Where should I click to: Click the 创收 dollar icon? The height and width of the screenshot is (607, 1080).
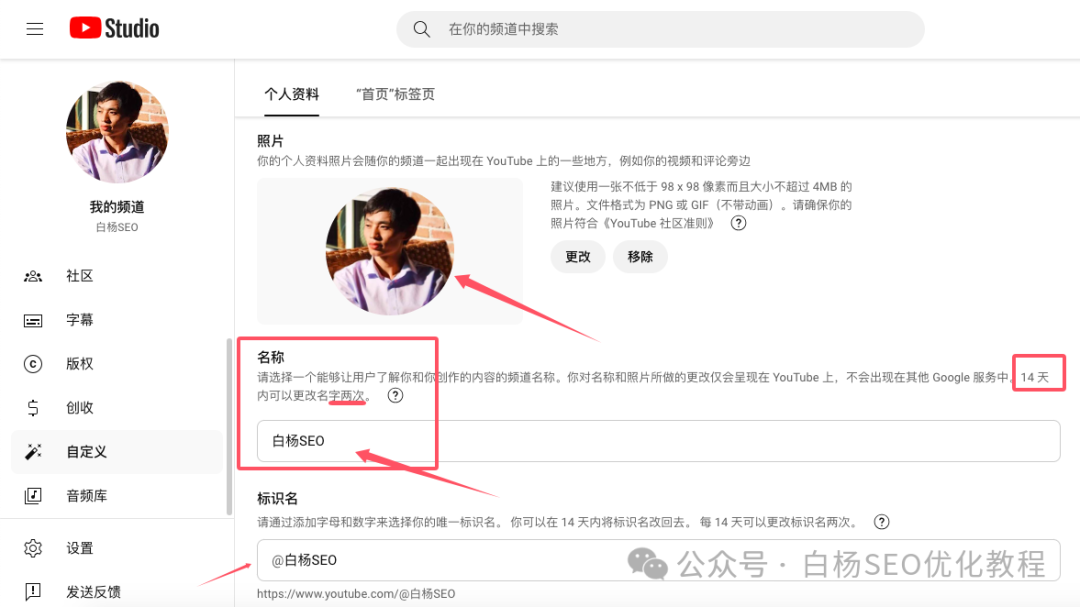pos(33,408)
